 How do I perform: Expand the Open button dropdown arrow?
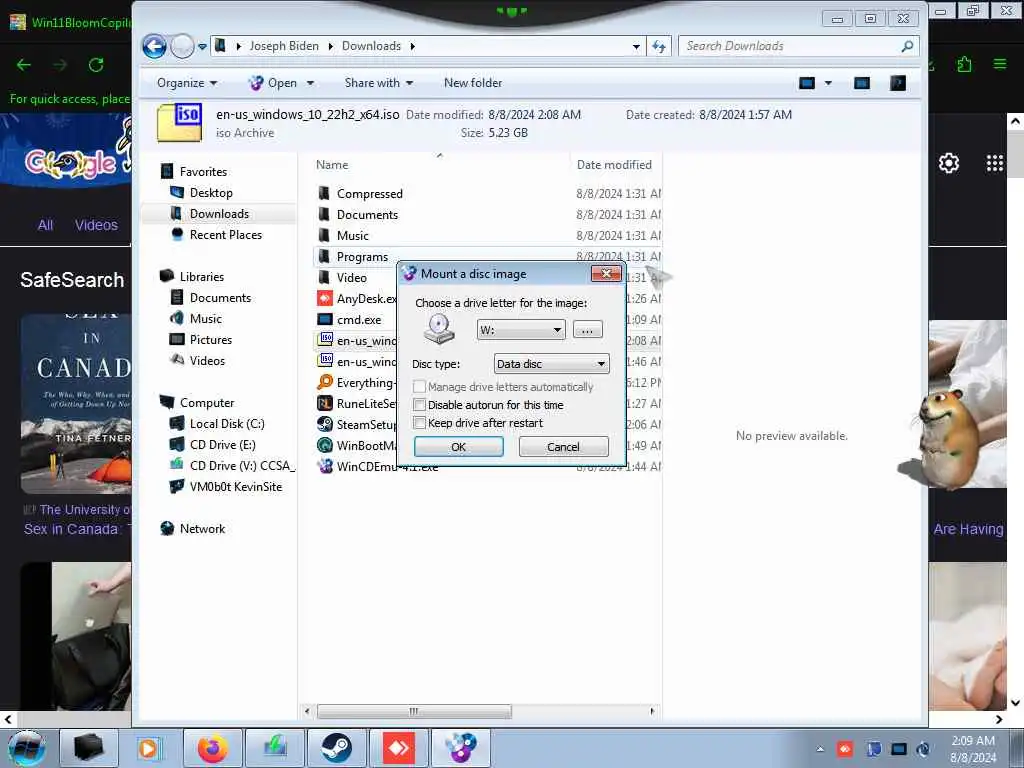[x=310, y=83]
